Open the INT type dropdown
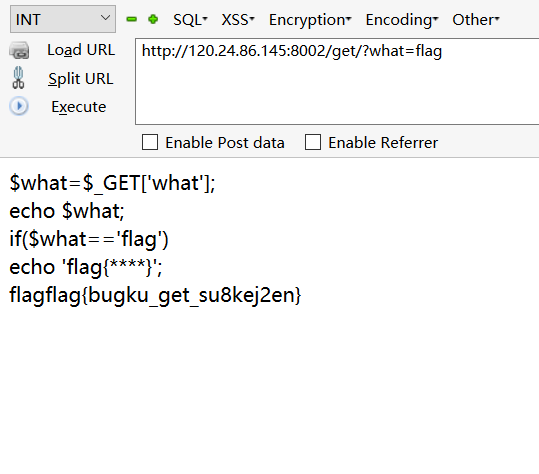This screenshot has height=474, width=539. coord(63,19)
